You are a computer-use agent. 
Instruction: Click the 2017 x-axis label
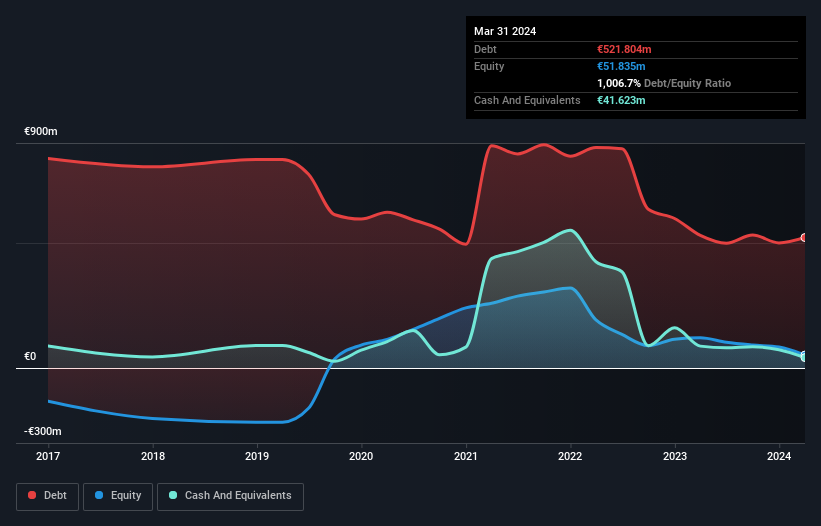click(48, 456)
